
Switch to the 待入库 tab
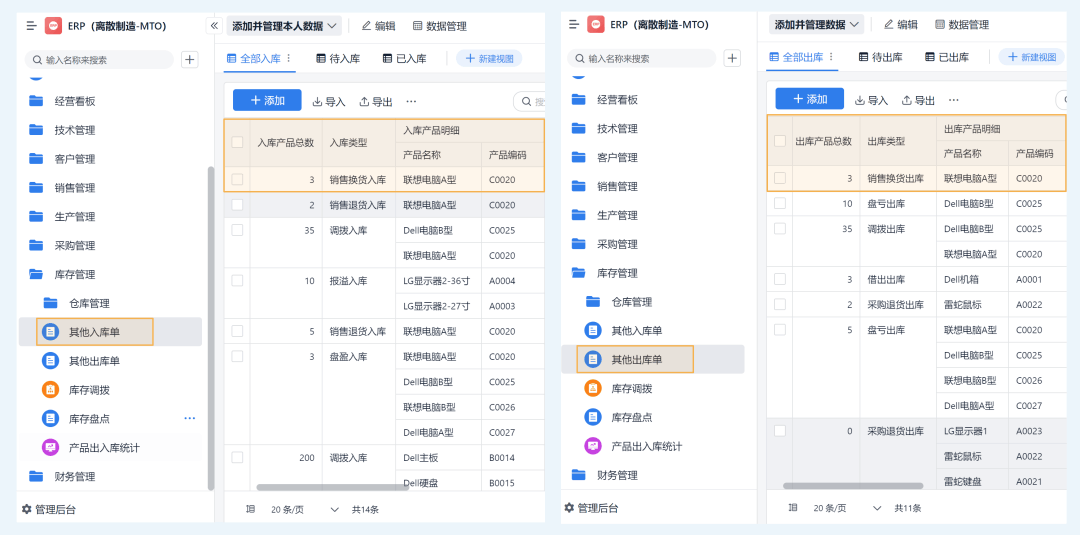click(x=337, y=59)
